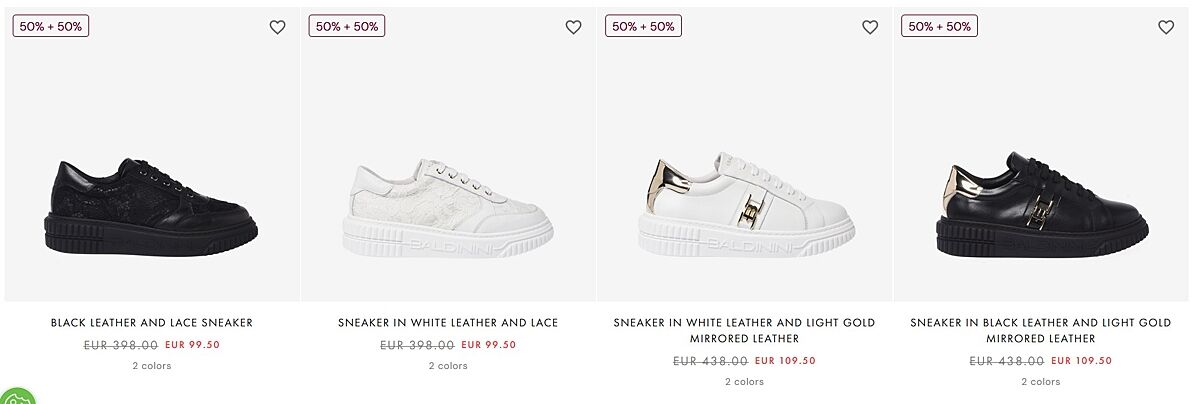This screenshot has width=1200, height=404.
Task: Open white leather and lace sneaker image
Action: (448, 205)
